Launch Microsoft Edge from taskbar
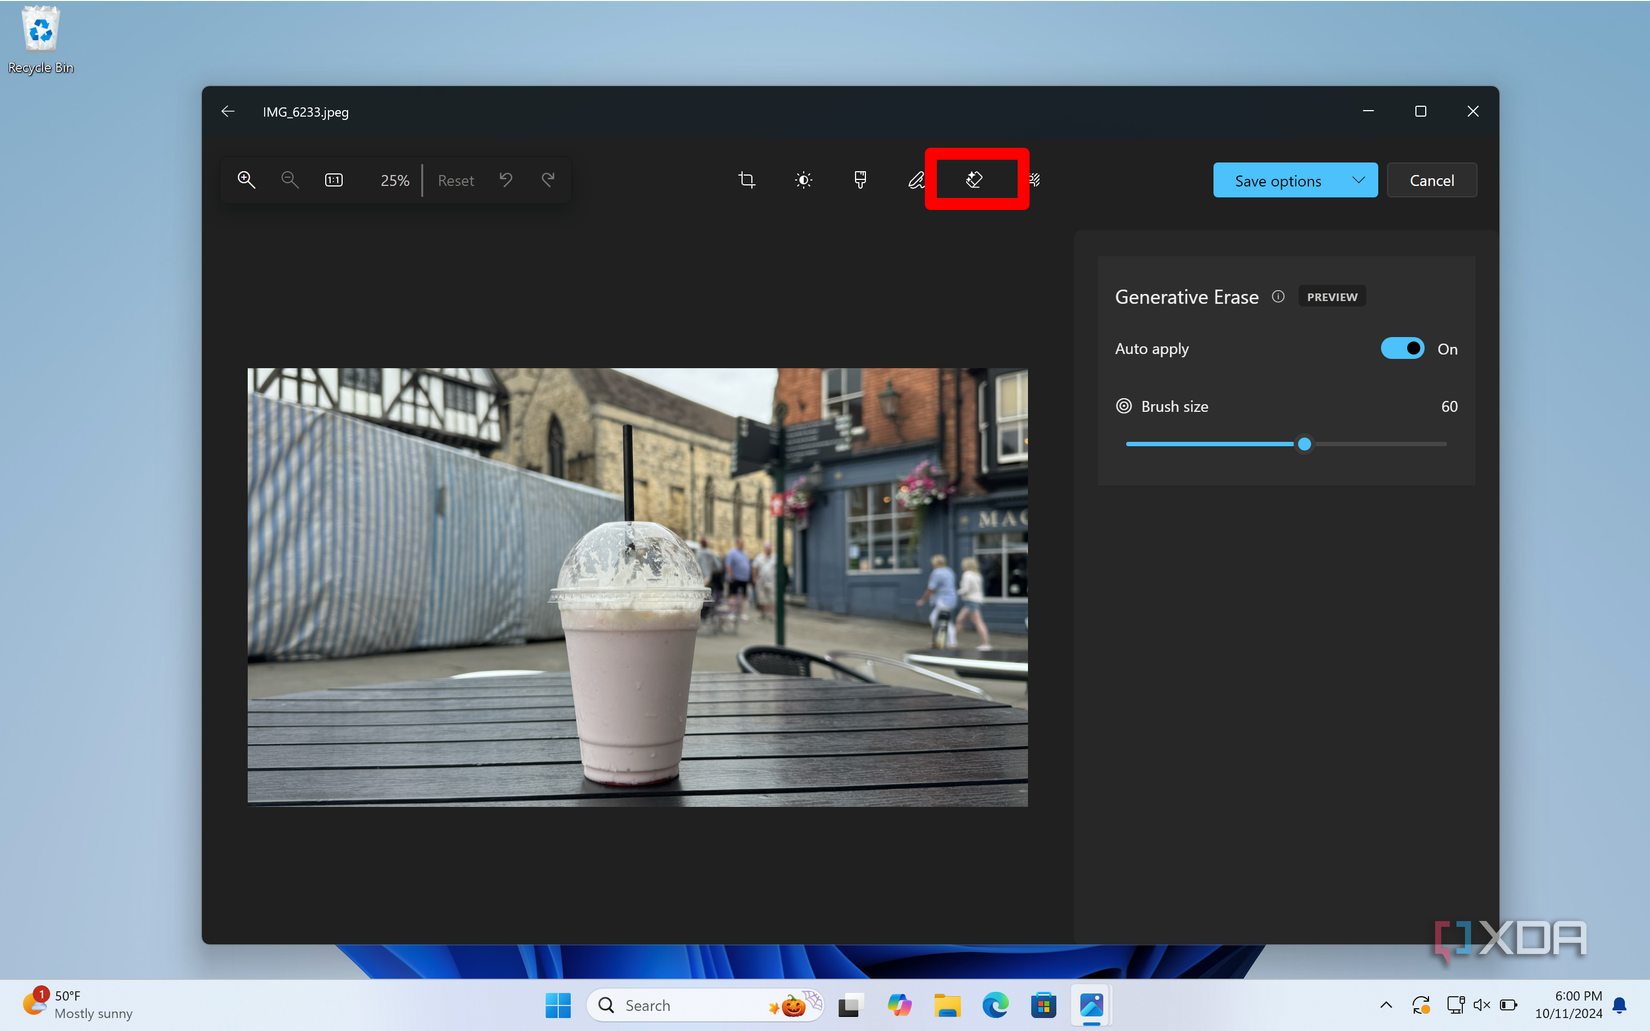This screenshot has width=1650, height=1031. 995,1005
